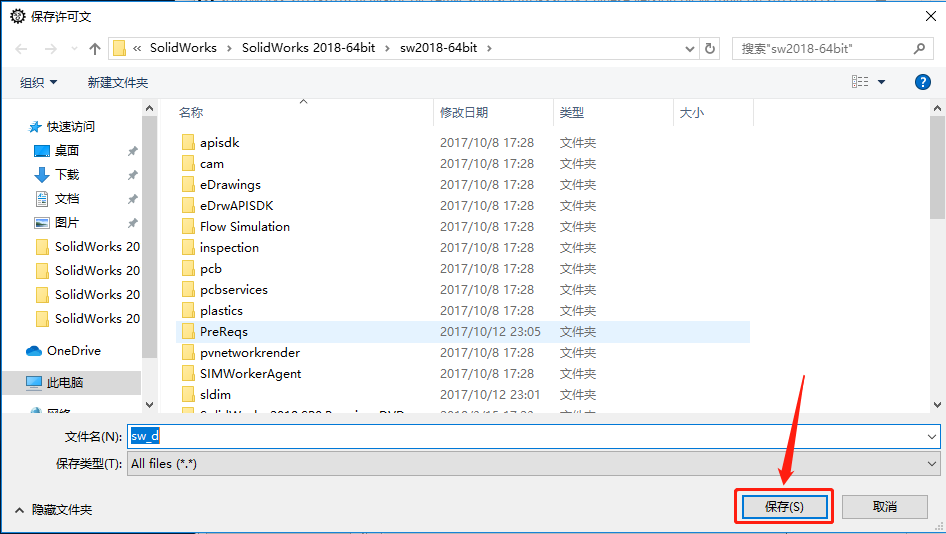Change the view layout icon
Screen dimensions: 946x534
(x=860, y=82)
